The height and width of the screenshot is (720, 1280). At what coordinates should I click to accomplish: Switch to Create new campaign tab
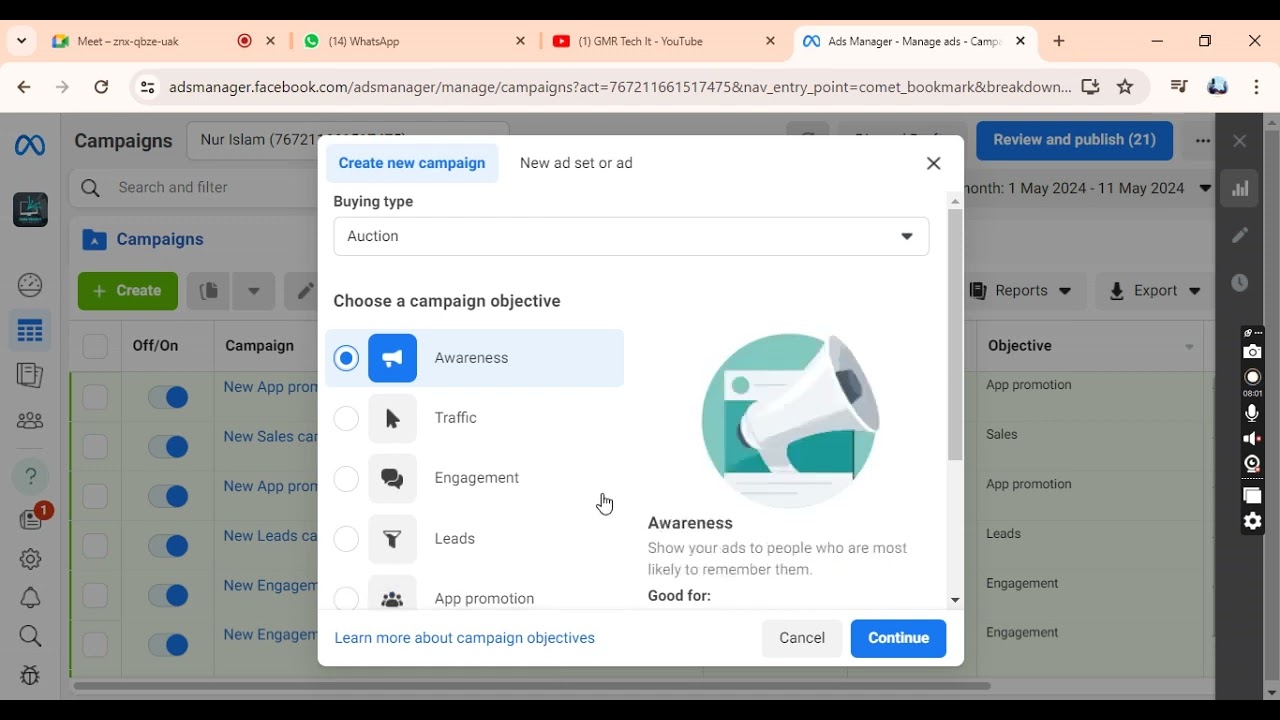coord(412,163)
